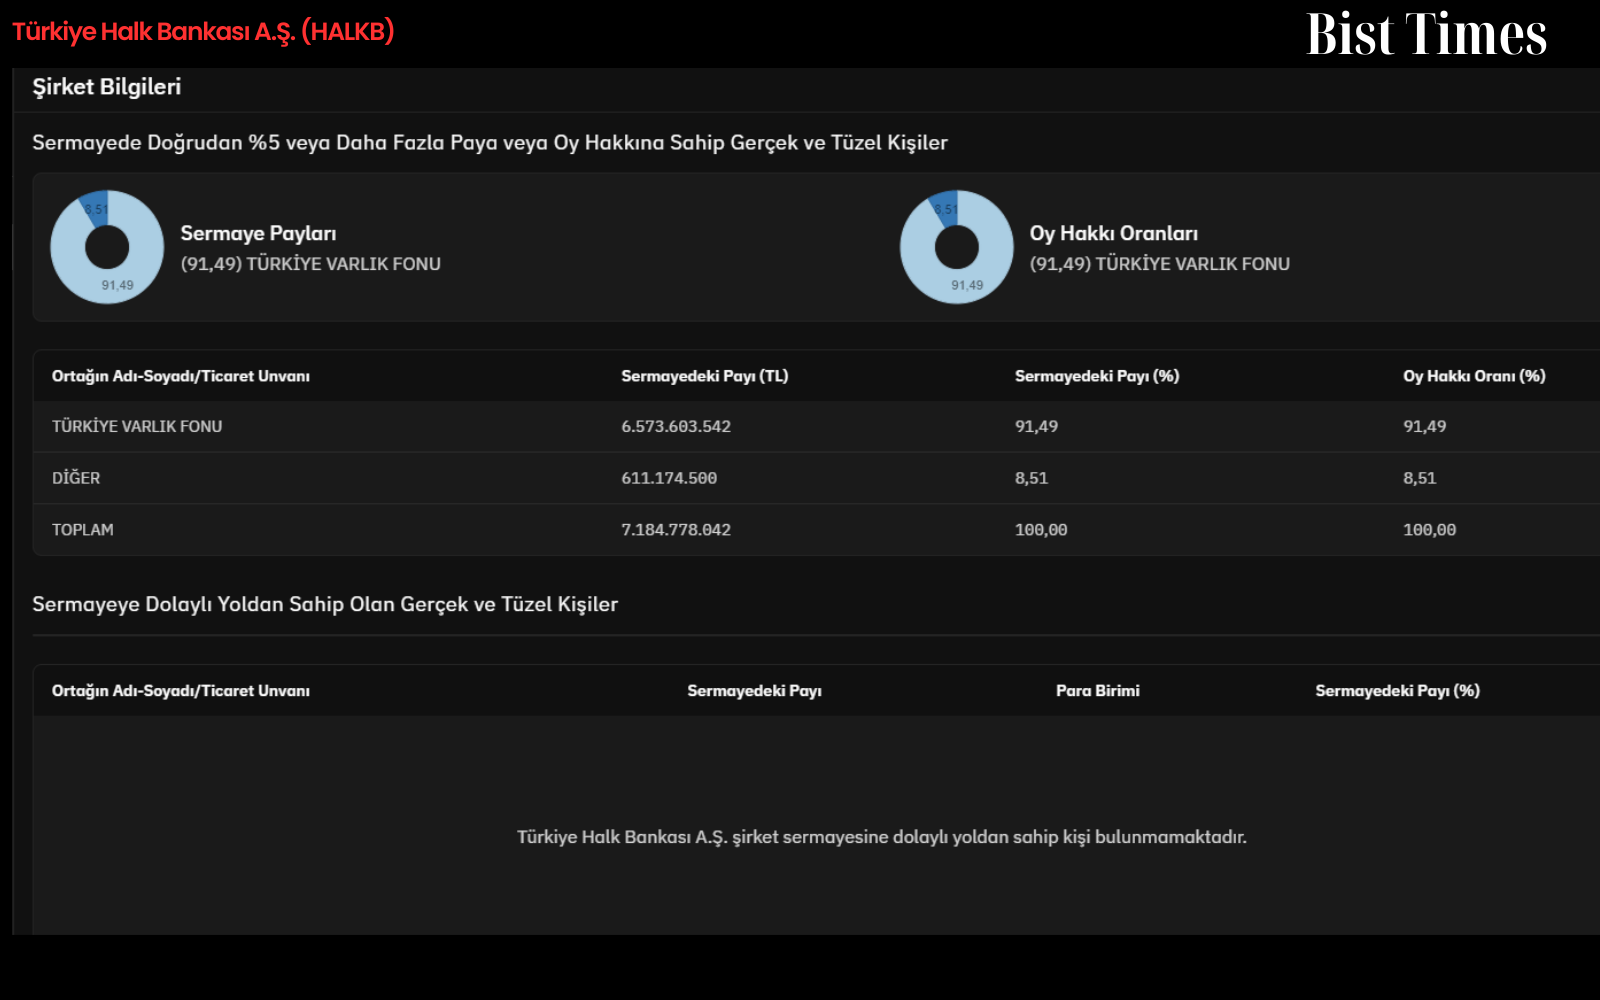This screenshot has height=1000, width=1600.
Task: Click the Türkiye Halk Bankası A.Ş. (HALKB) title
Action: (203, 32)
